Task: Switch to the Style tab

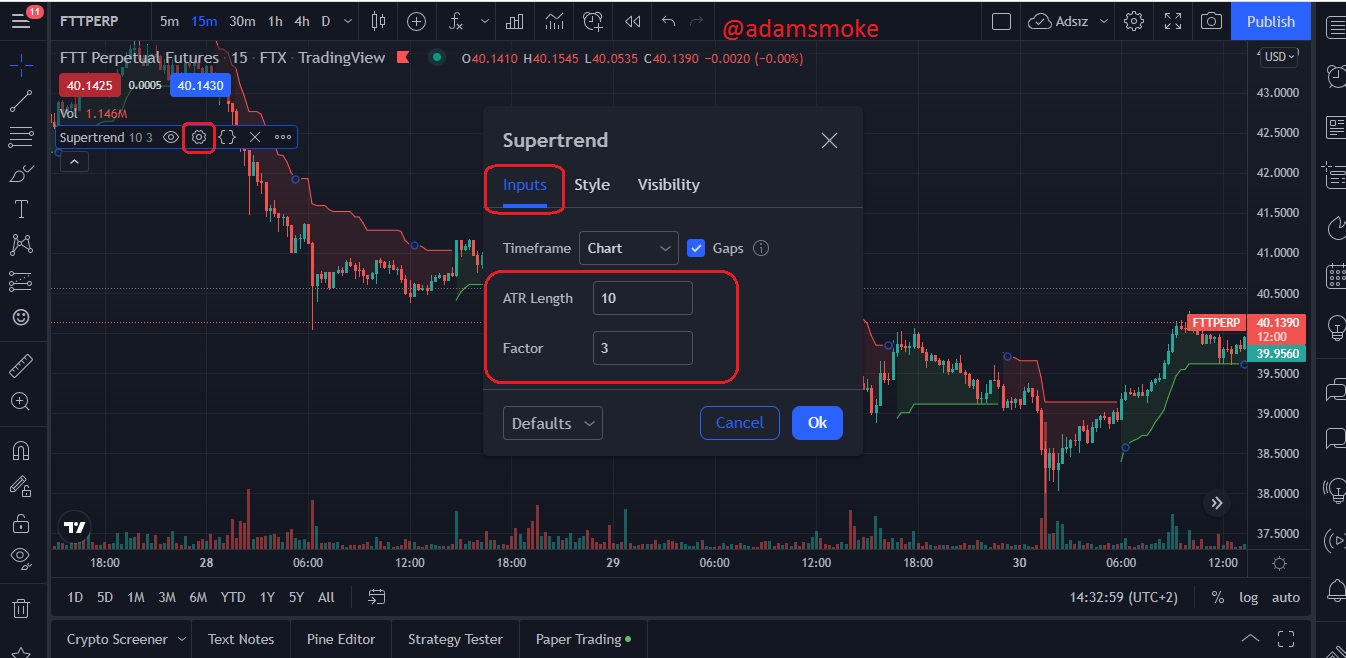Action: click(592, 185)
